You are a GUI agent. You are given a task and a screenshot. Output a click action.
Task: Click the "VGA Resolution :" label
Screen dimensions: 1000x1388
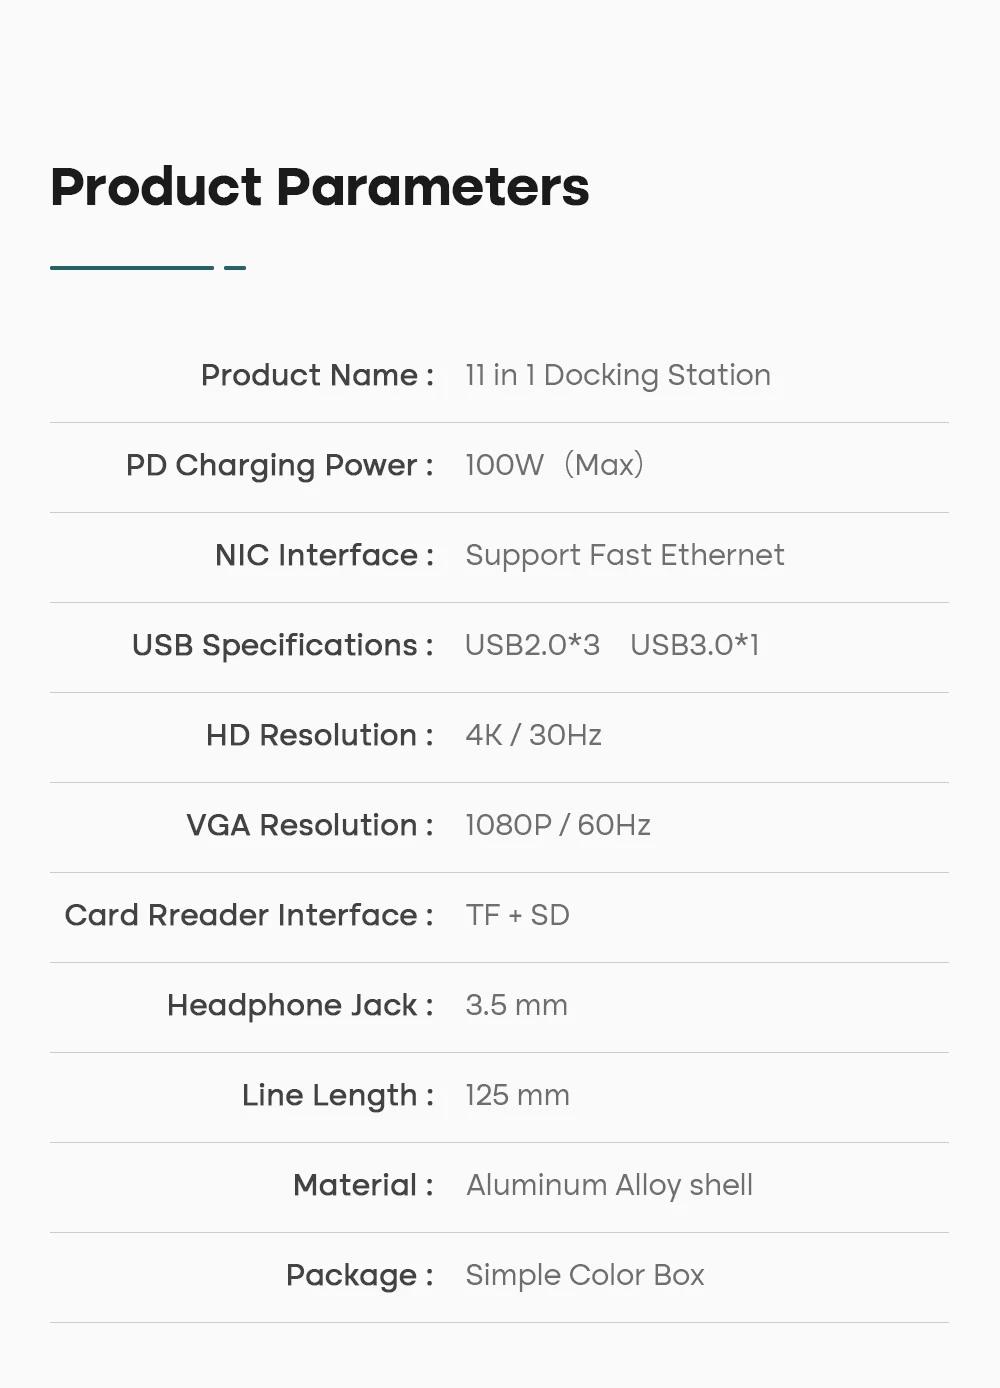pos(309,825)
